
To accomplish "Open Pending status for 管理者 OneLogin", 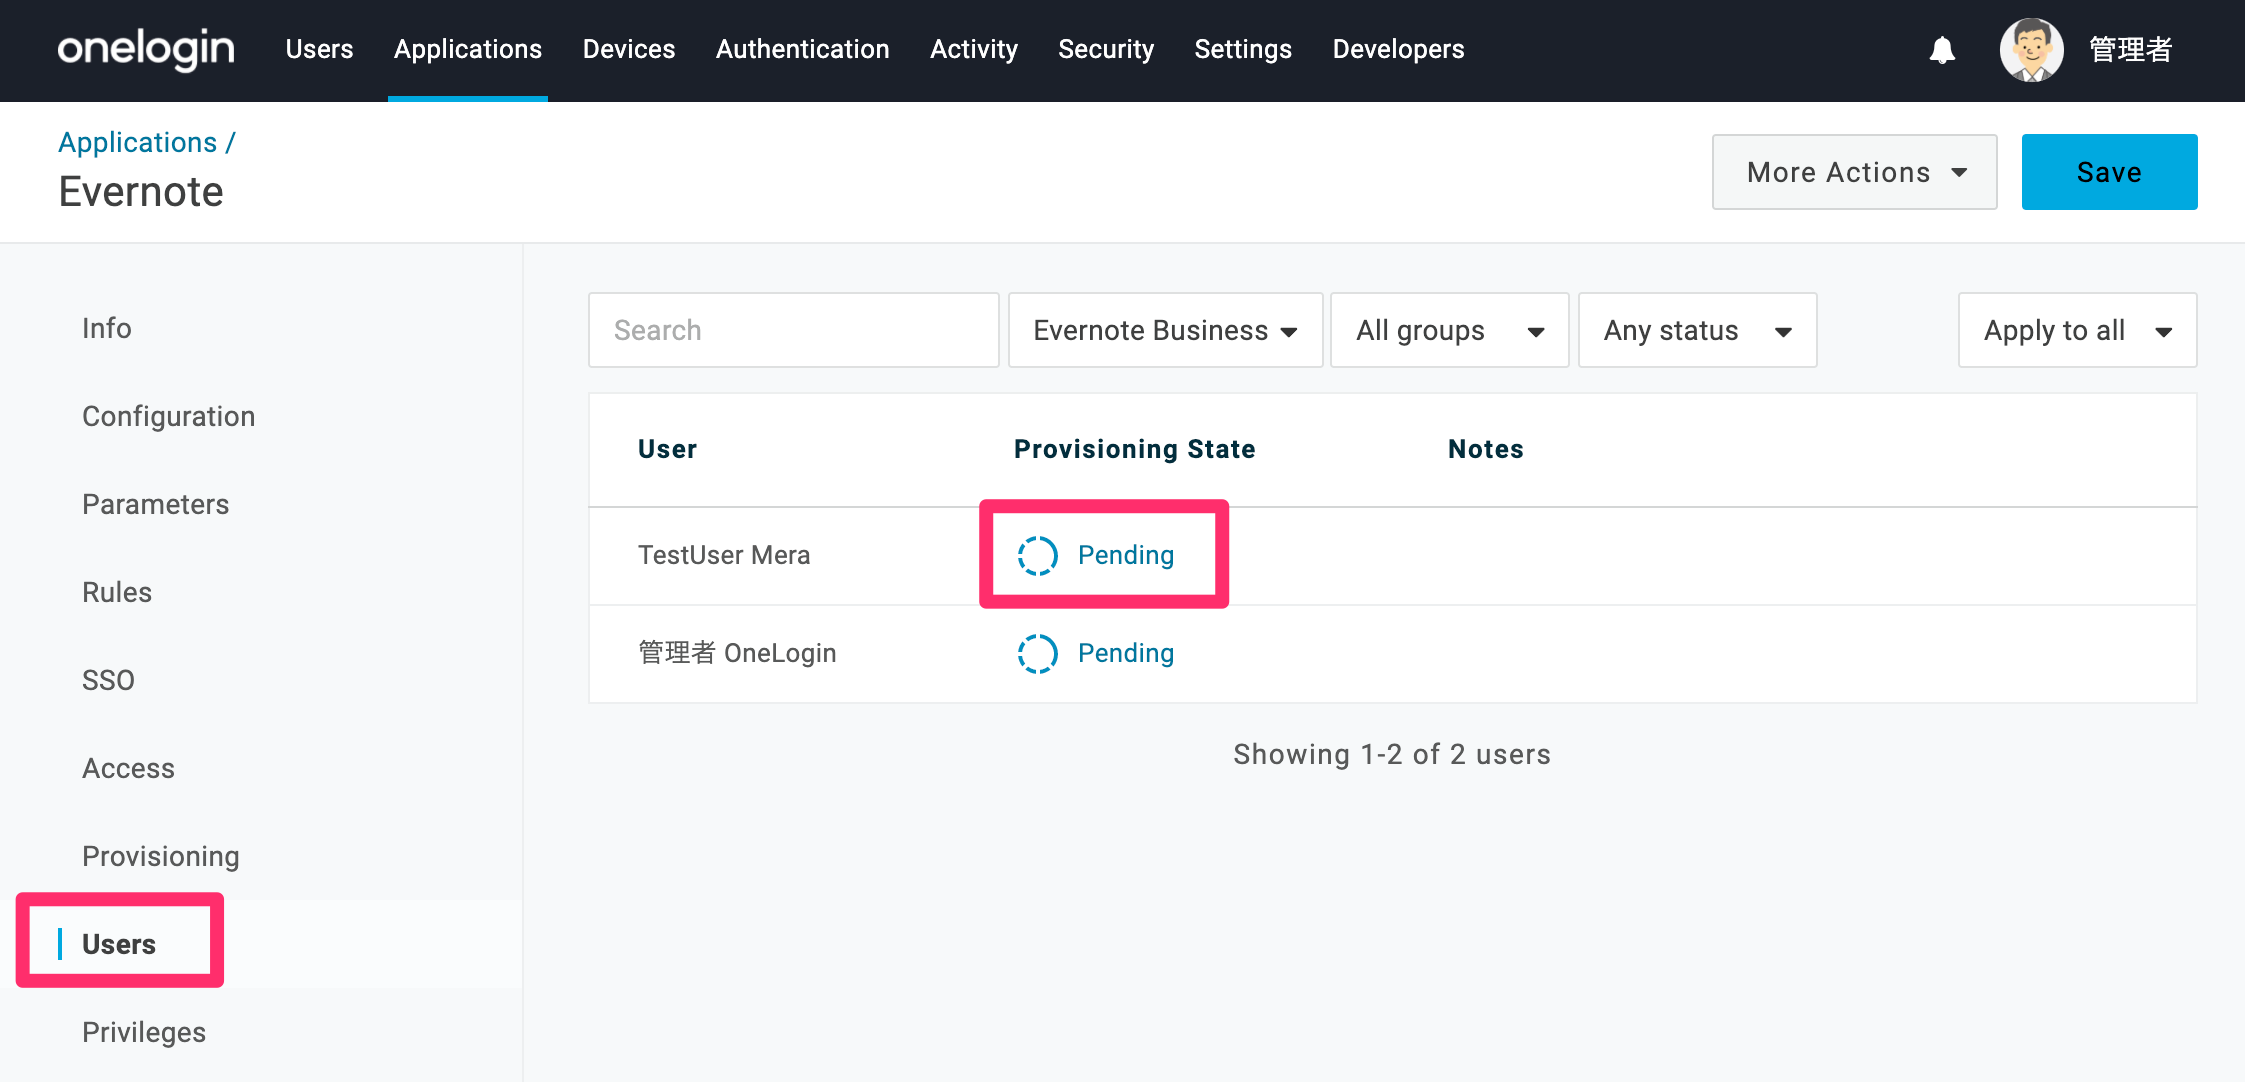I will pyautogui.click(x=1125, y=653).
